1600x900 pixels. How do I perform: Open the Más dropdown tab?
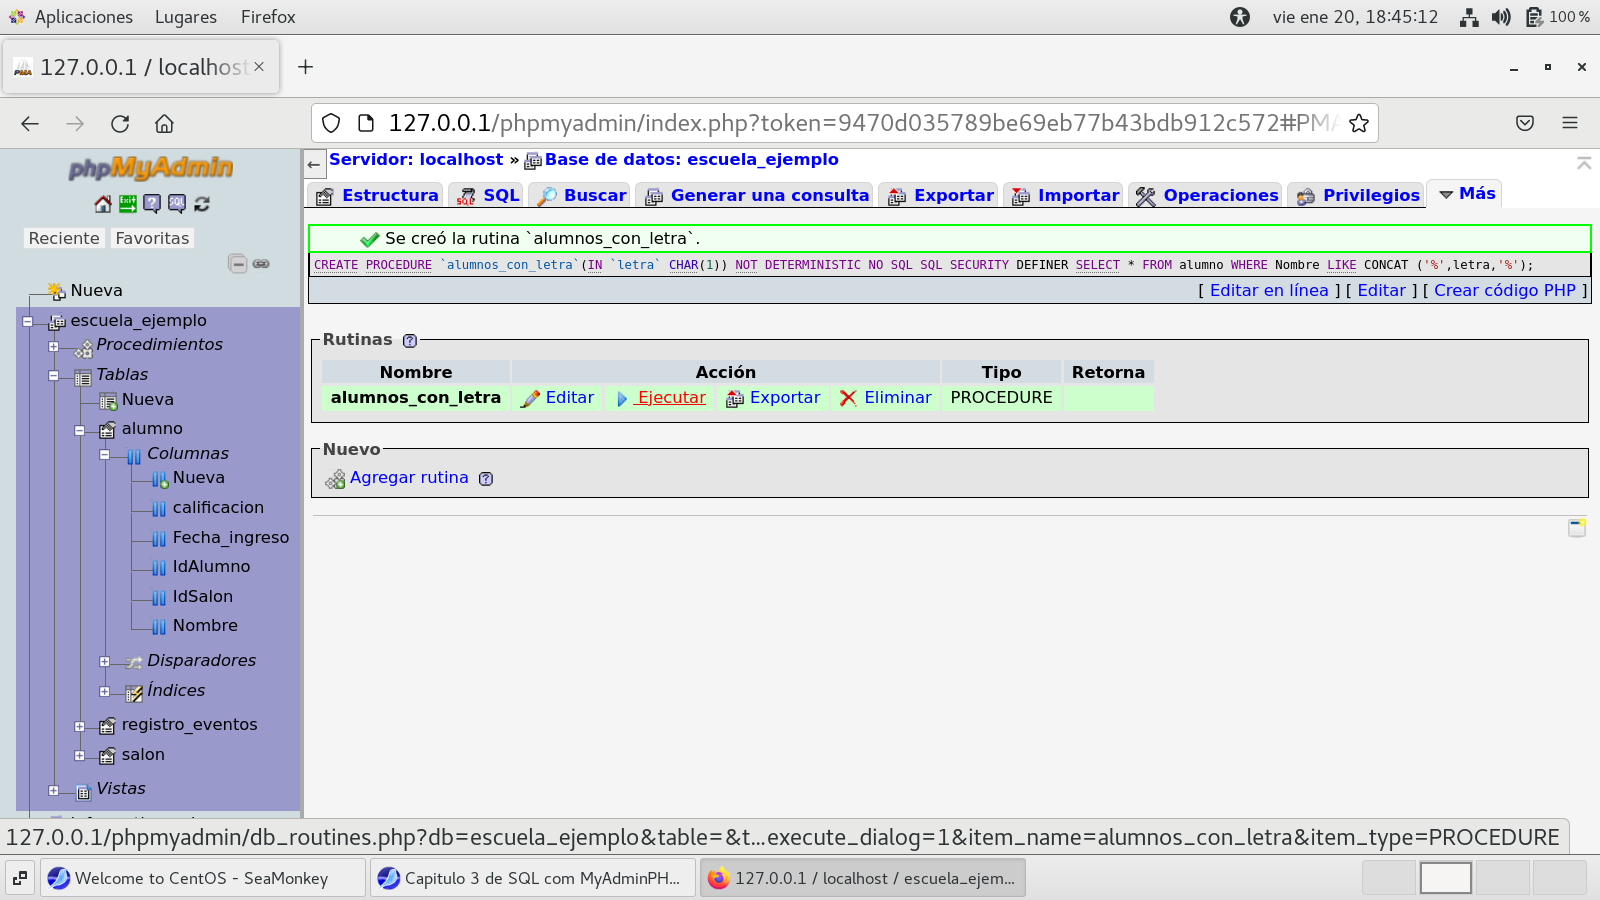(x=1466, y=194)
